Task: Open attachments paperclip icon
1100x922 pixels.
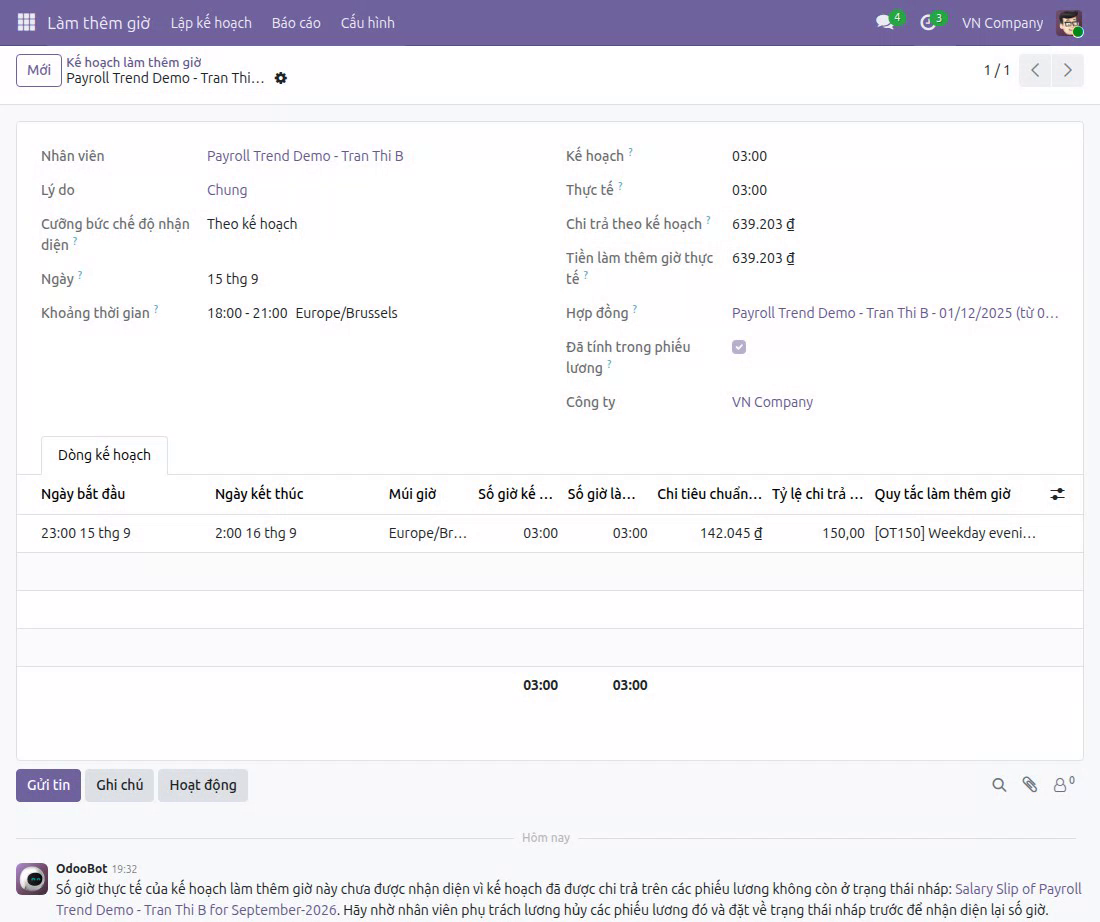Action: click(1030, 785)
